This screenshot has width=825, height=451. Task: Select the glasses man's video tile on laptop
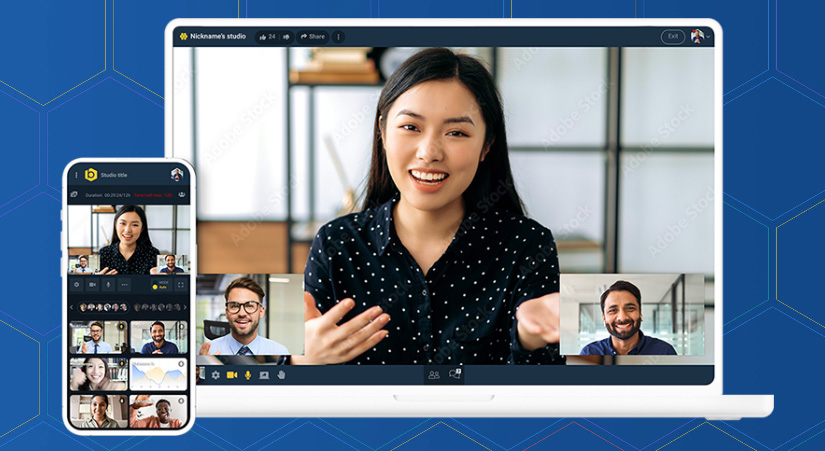click(250, 314)
